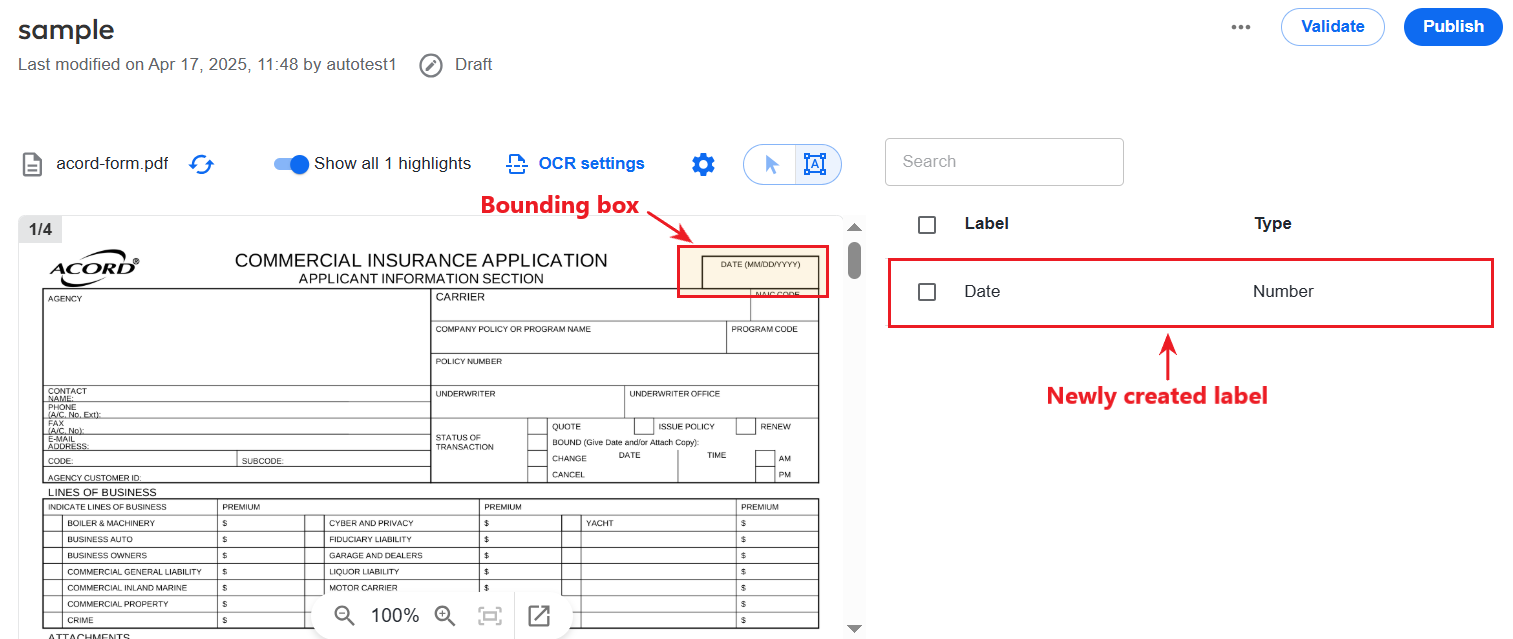Viewport: 1513px width, 639px height.
Task: Click the BOILER & MACHINERY row text
Action: [x=111, y=523]
